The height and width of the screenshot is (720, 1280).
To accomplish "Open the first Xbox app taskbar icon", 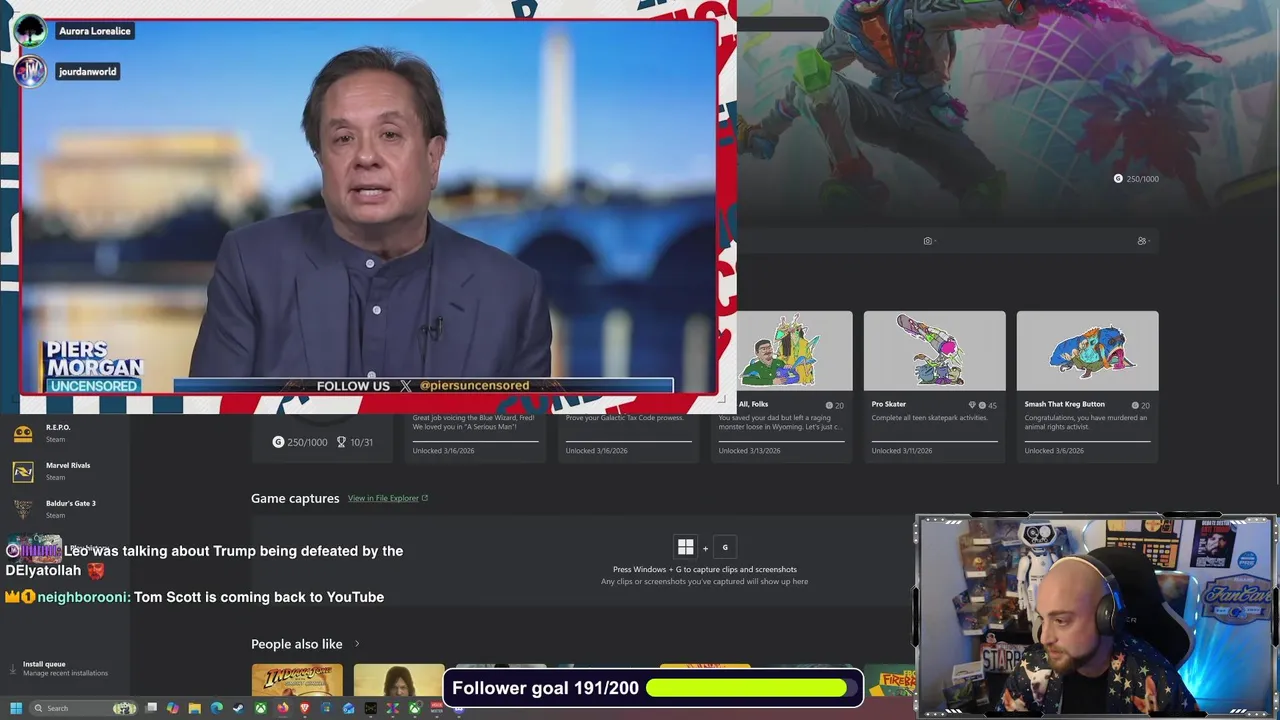I will click(x=260, y=708).
